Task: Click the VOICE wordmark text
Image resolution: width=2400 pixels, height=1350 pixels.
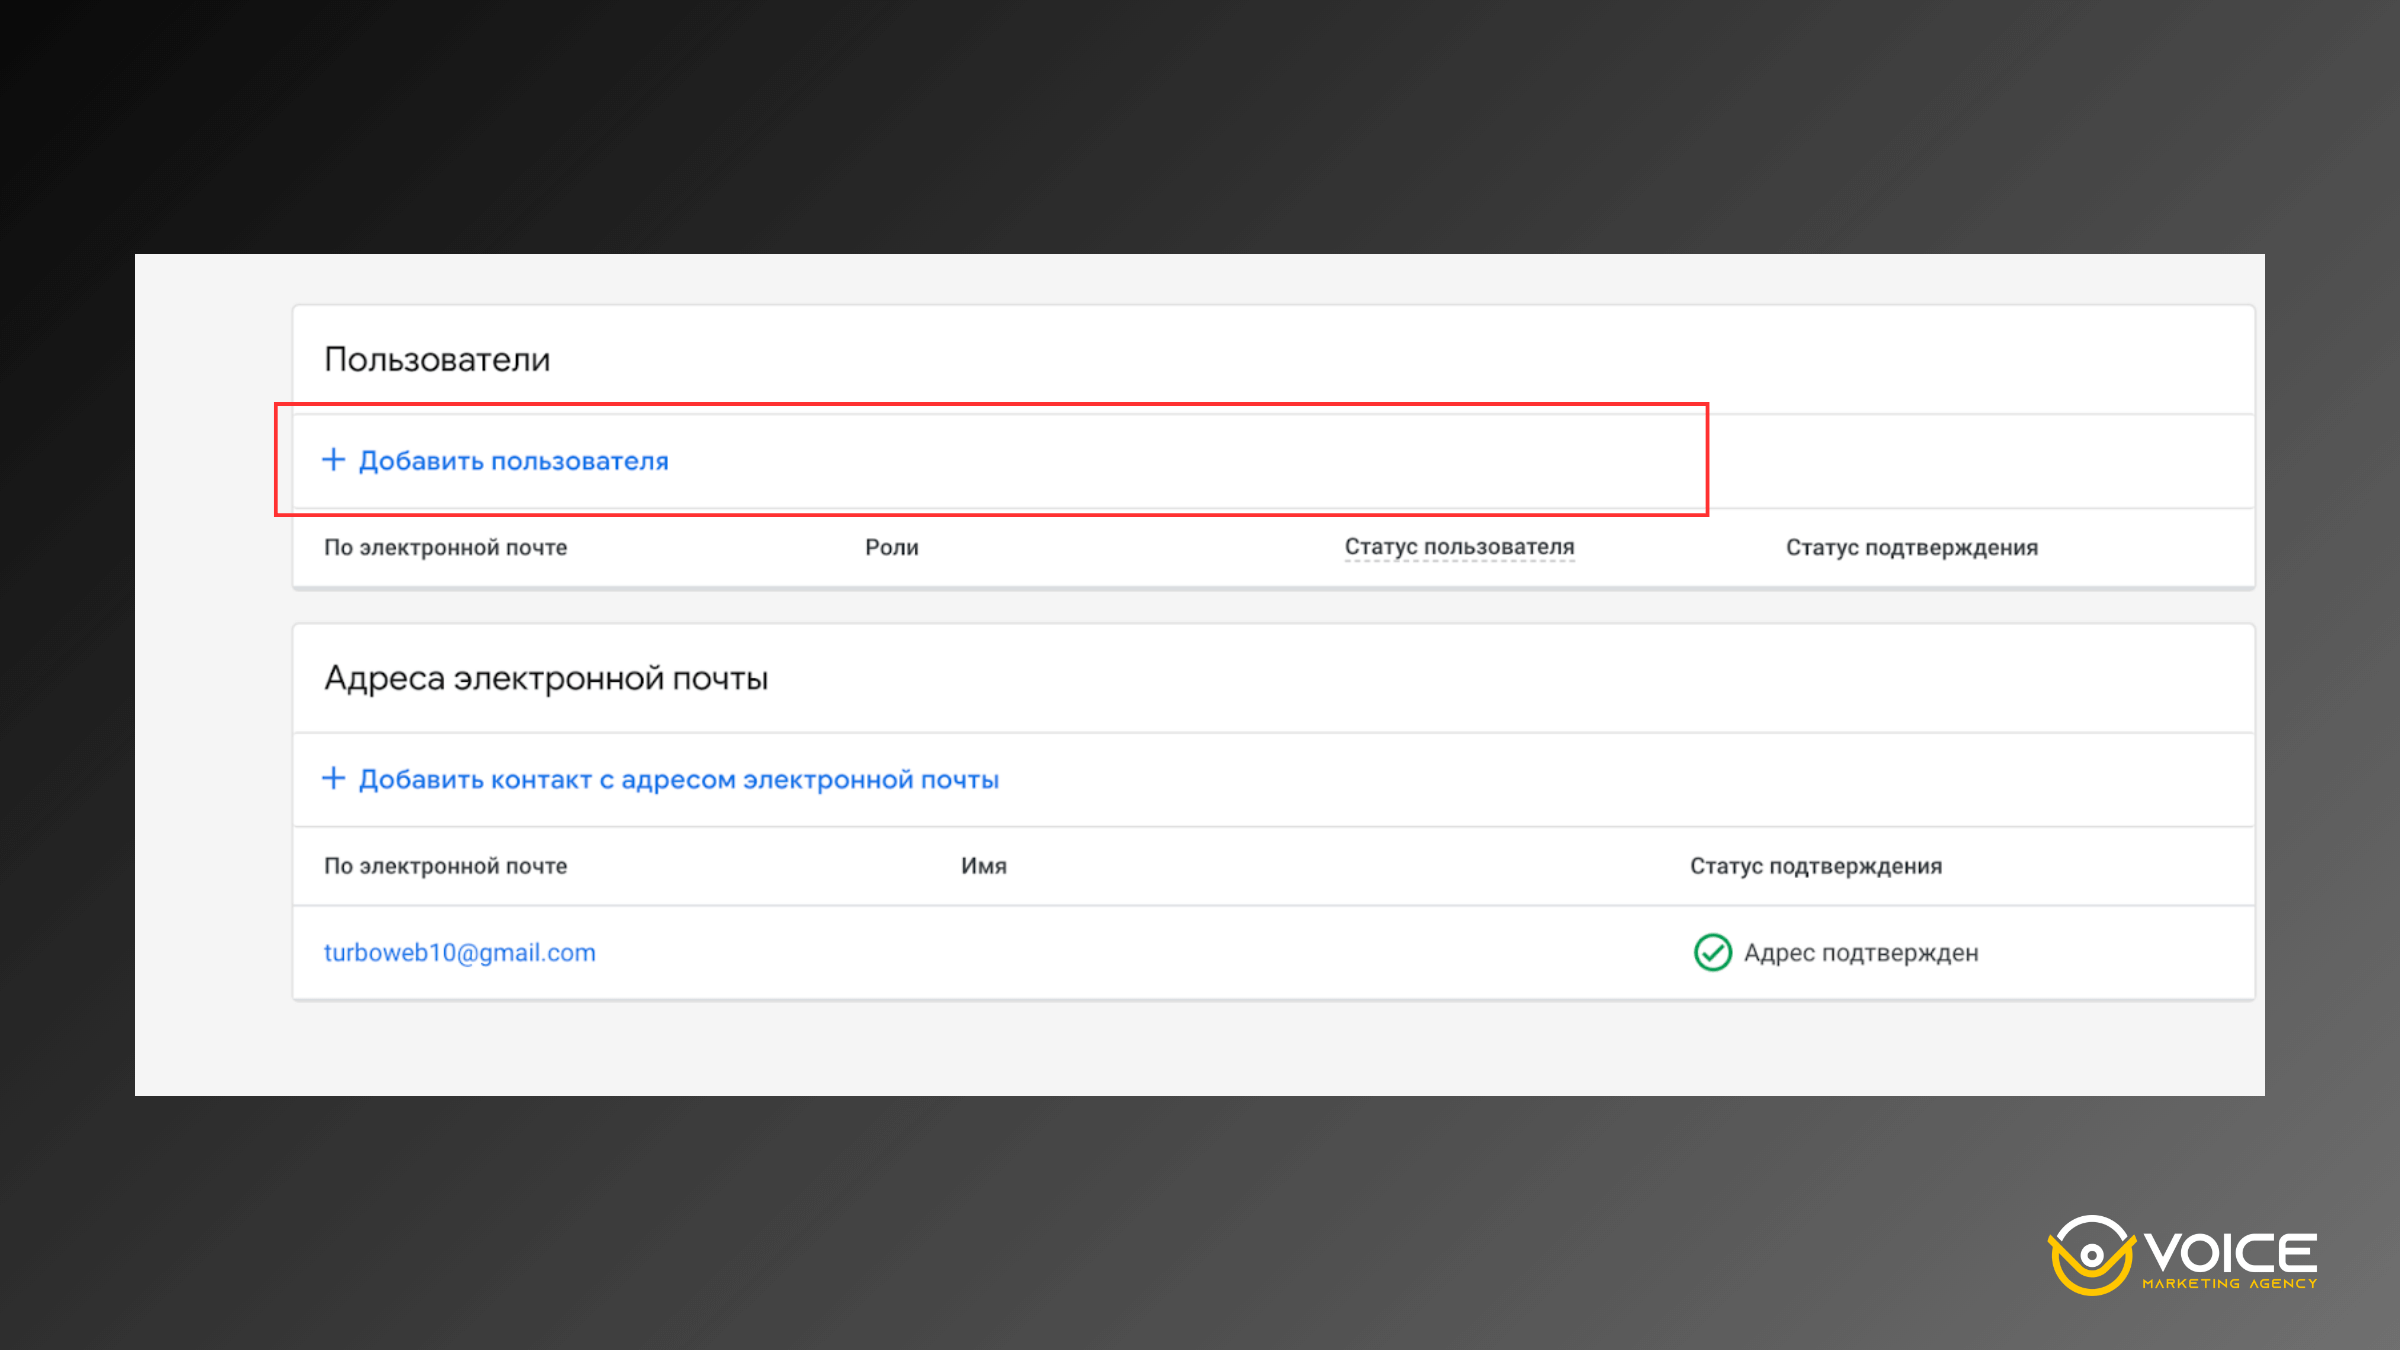Action: (2231, 1252)
